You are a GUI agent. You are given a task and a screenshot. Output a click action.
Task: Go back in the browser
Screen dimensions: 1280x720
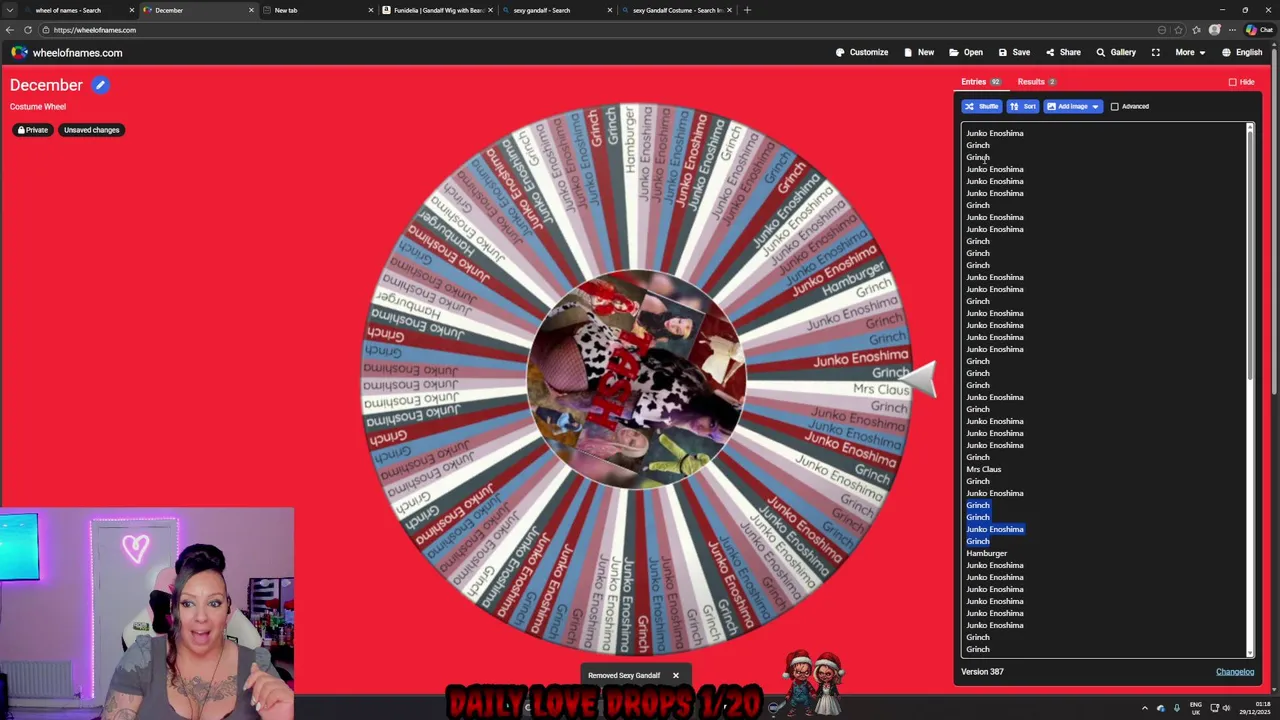[10, 30]
